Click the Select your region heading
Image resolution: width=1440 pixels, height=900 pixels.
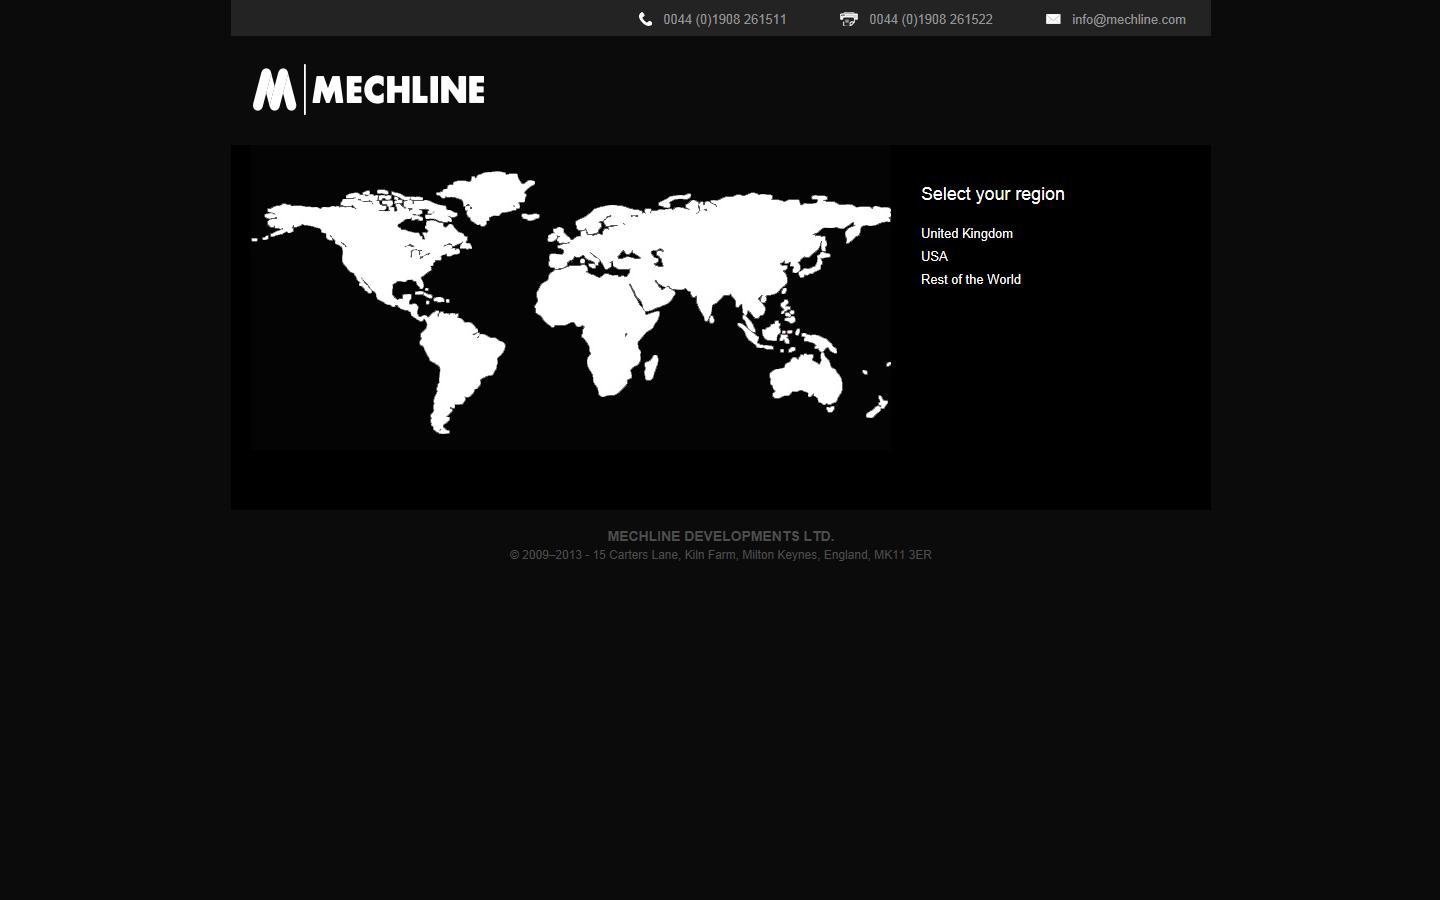pos(992,194)
